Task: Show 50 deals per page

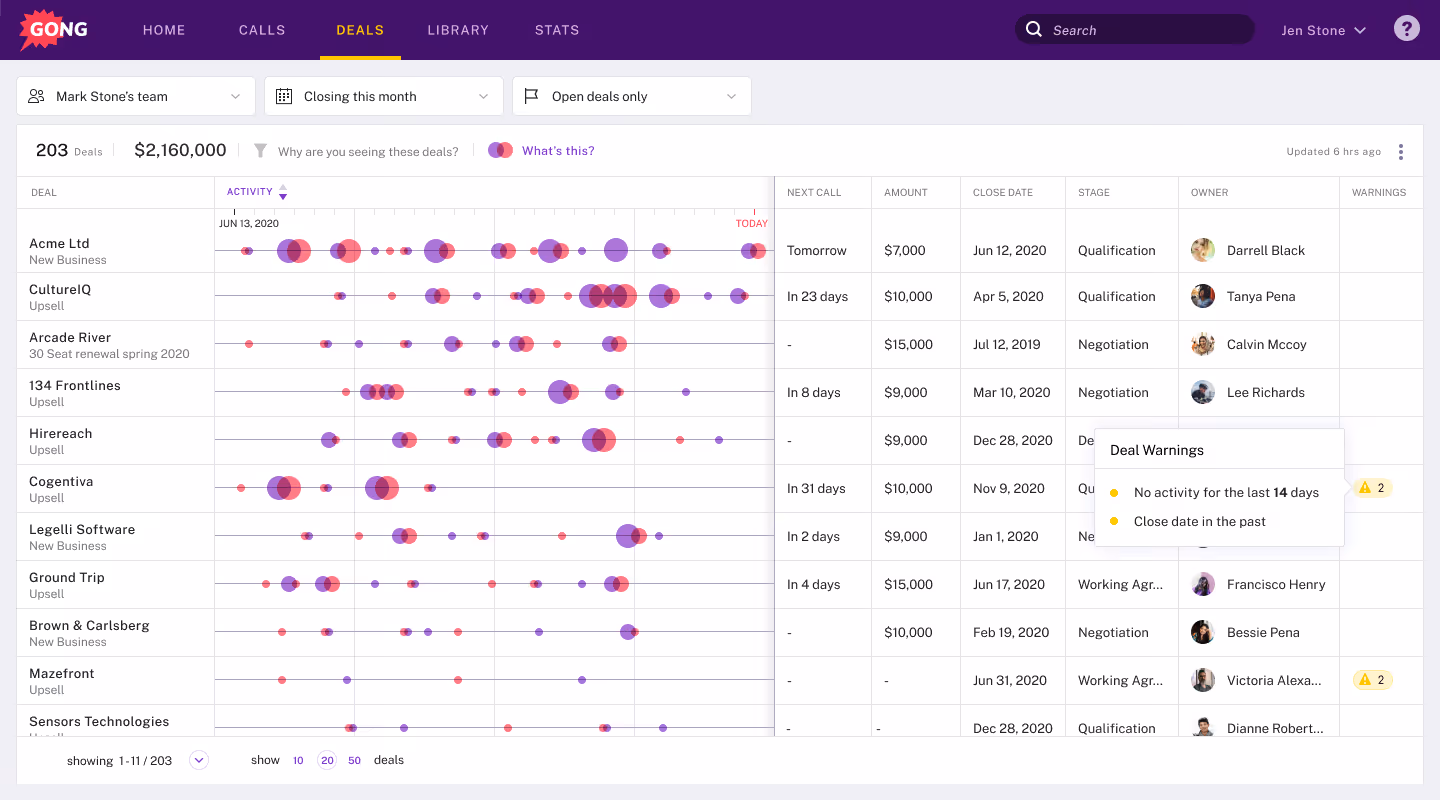Action: point(354,760)
